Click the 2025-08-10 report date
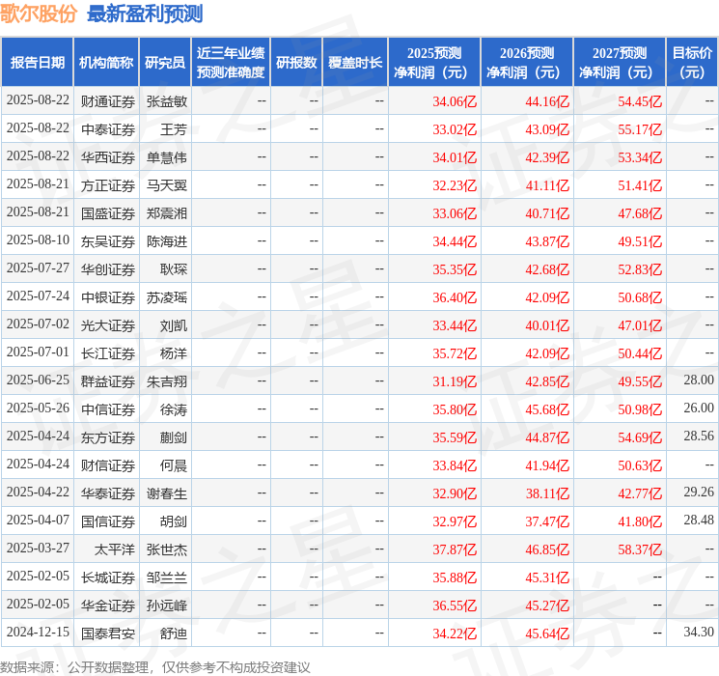This screenshot has width=719, height=676. pyautogui.click(x=38, y=240)
